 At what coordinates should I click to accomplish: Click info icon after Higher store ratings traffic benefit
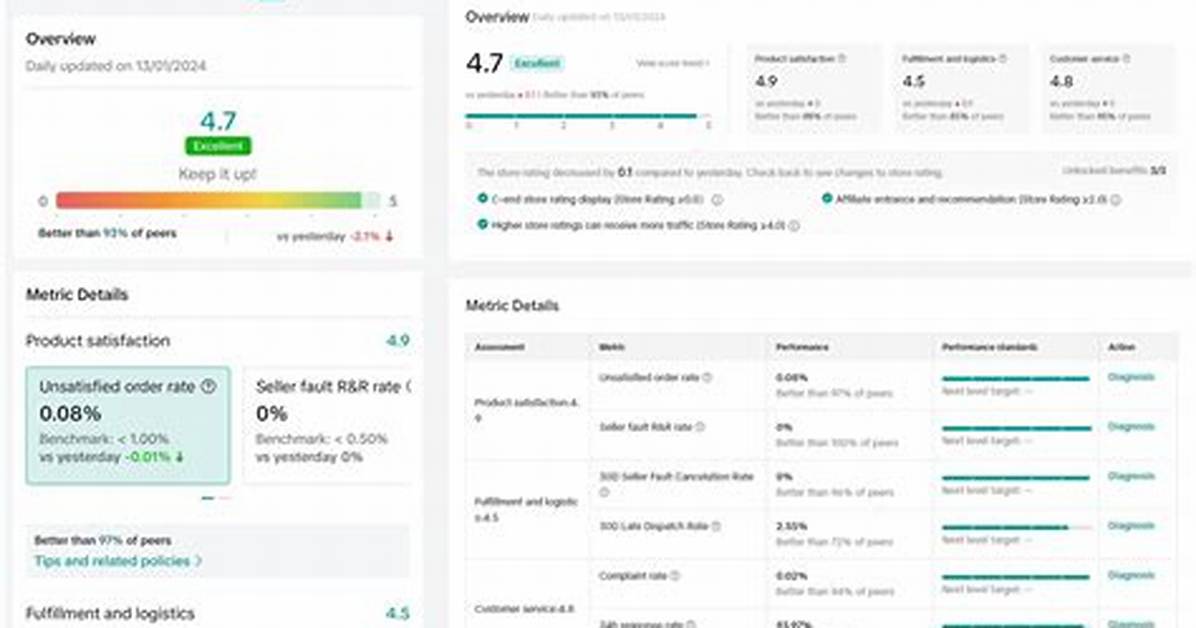tap(794, 226)
